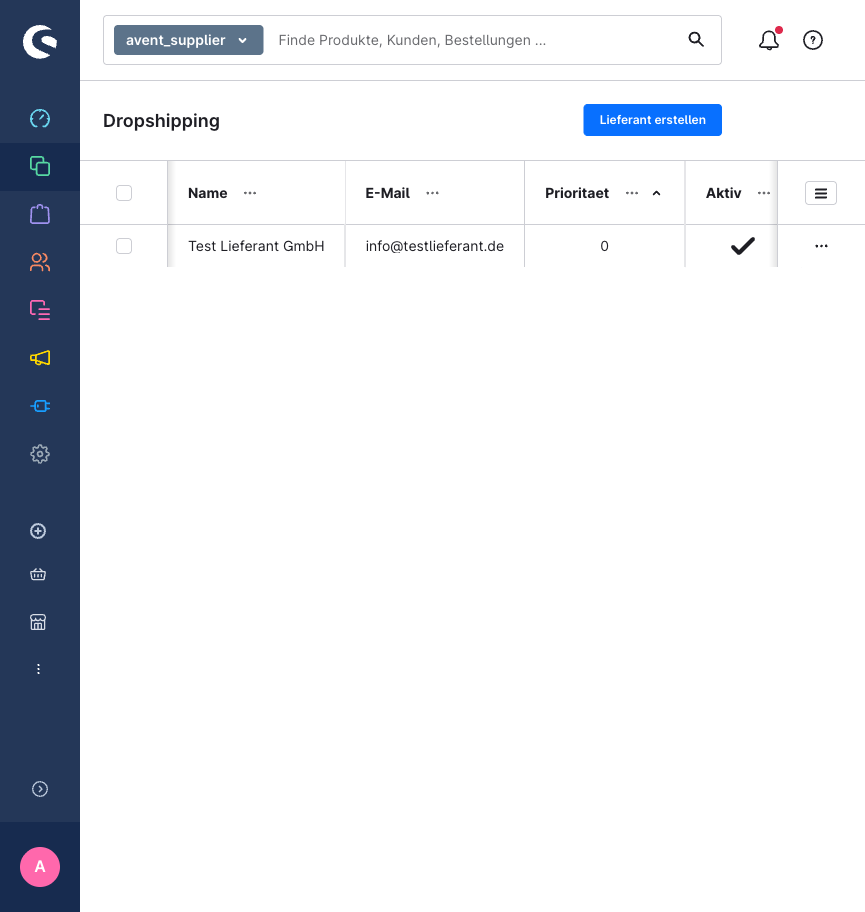Toggle the select-all checkbox in table header
The image size is (865, 912).
tap(124, 193)
